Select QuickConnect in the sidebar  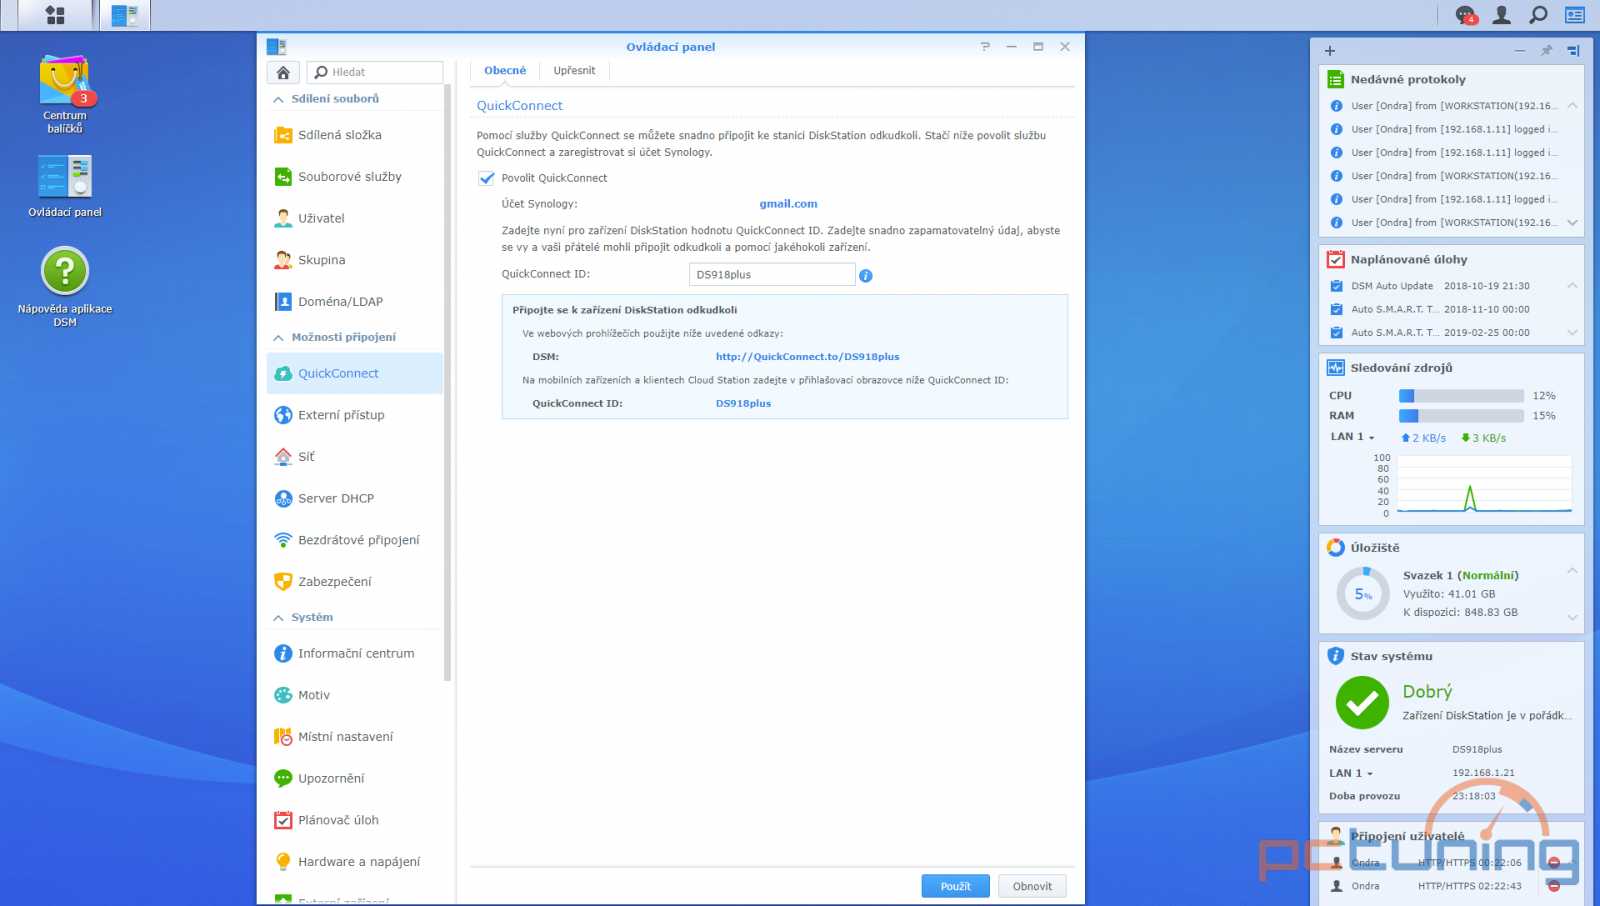[x=355, y=373]
